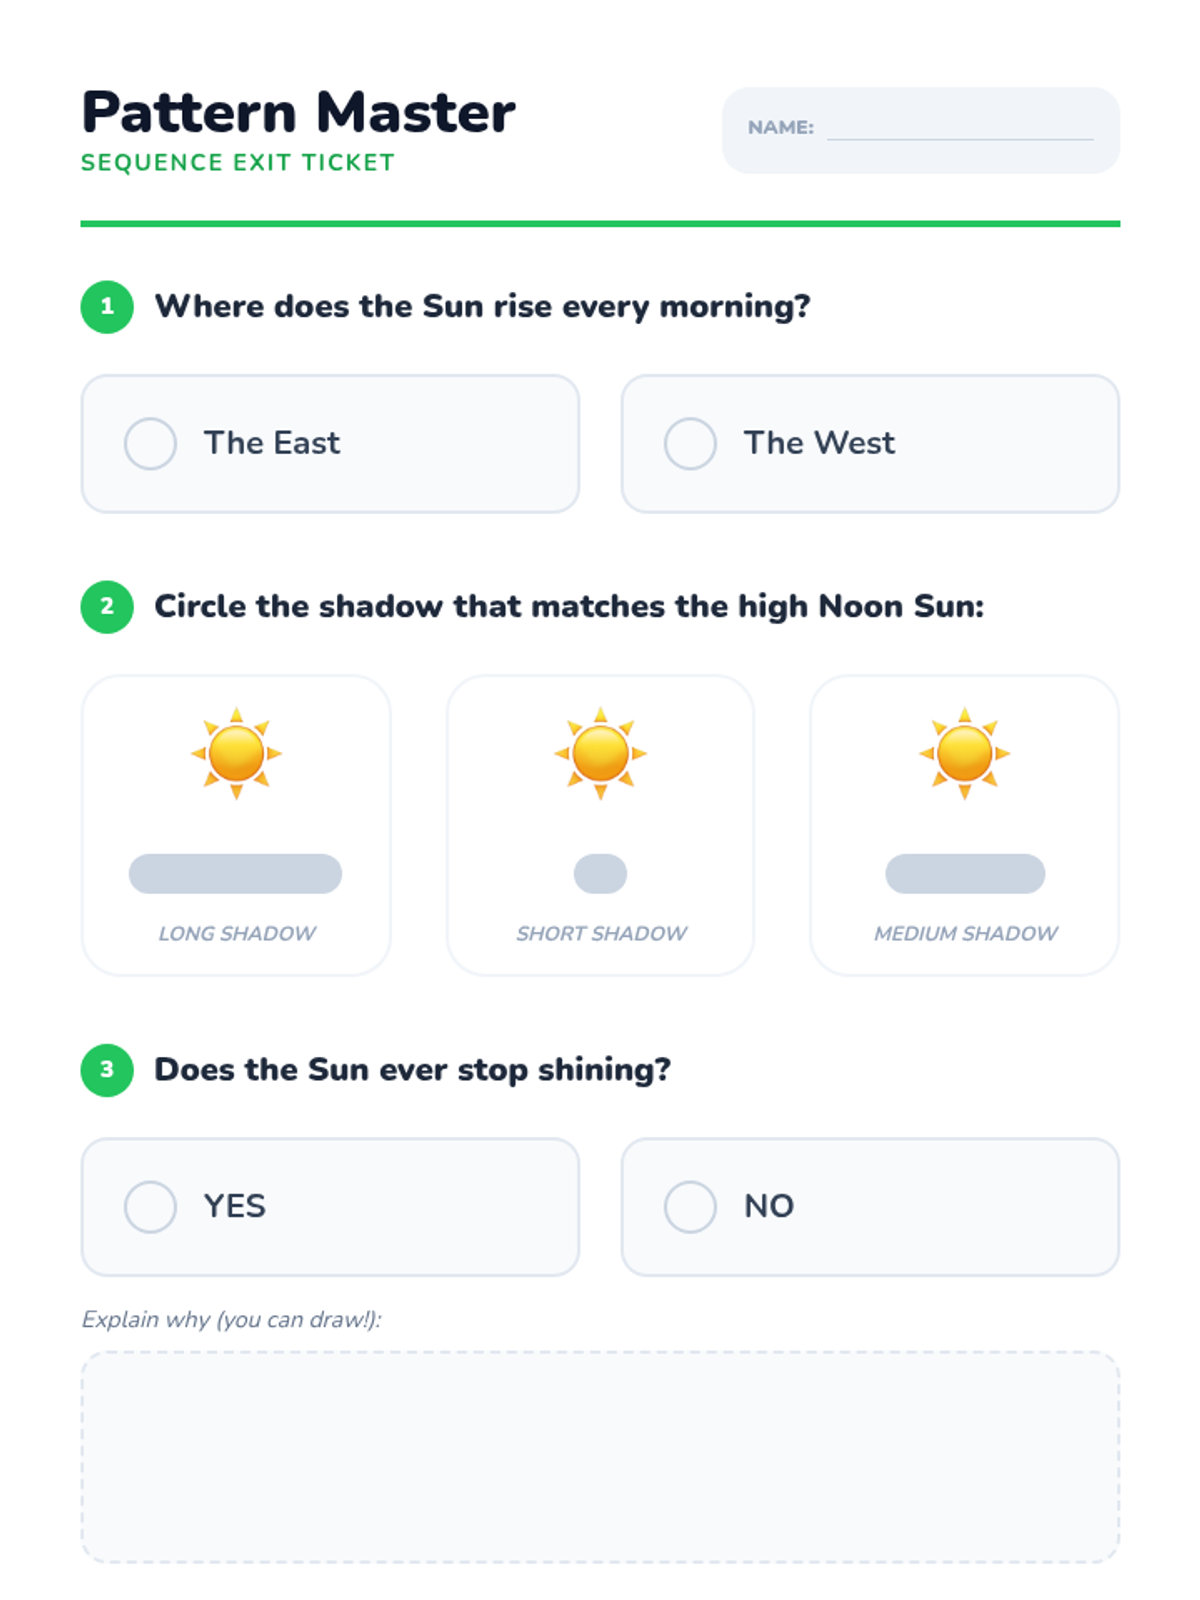This screenshot has height=1600, width=1200.
Task: Click the short gray shadow pill
Action: click(600, 873)
